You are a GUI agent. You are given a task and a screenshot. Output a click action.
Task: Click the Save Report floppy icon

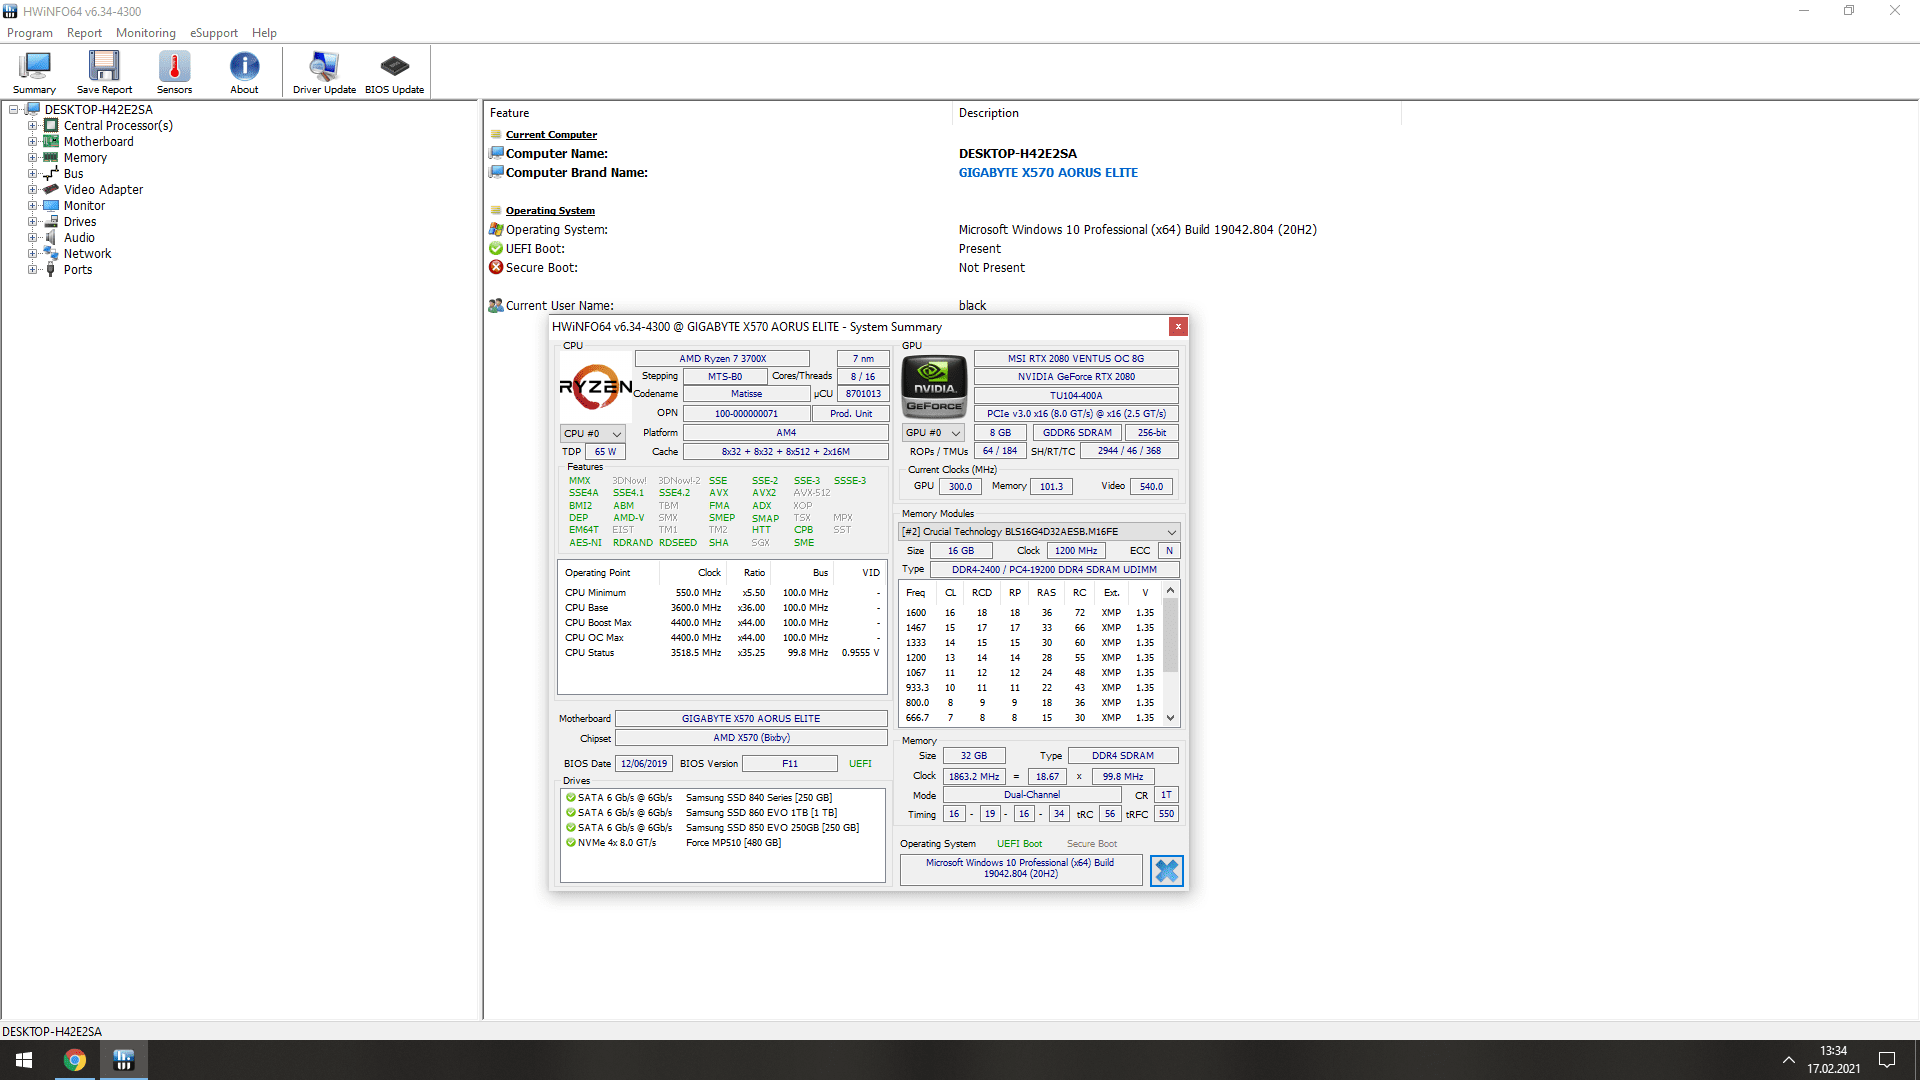coord(104,72)
